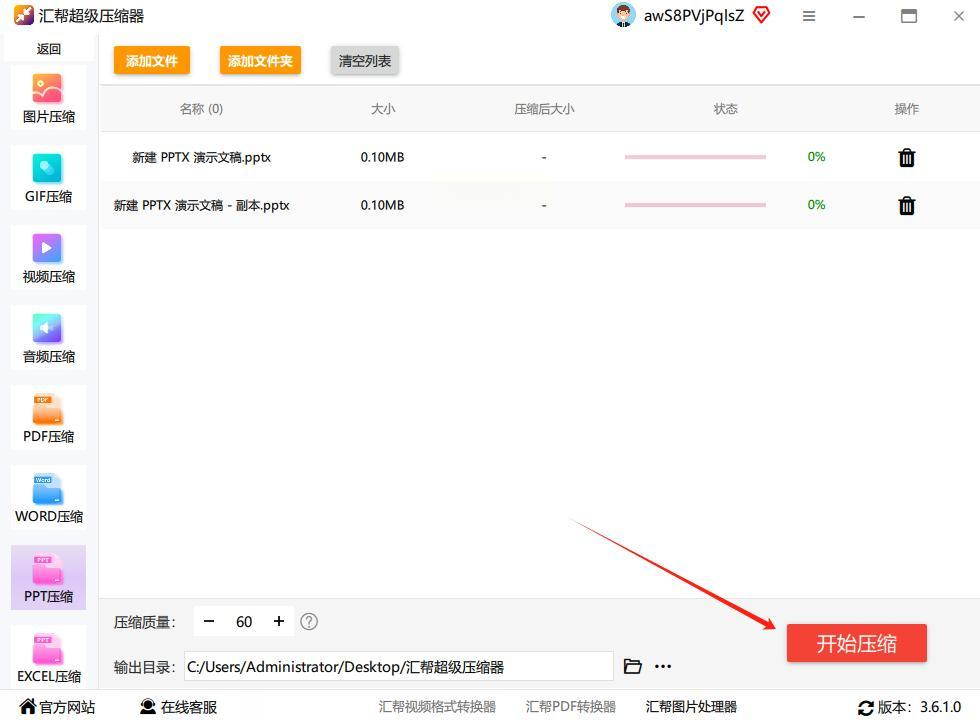Viewport: 980px width, 720px height.
Task: Click the 0.10MB size of 新建 PPTX 演示文稿.pptx
Action: [382, 157]
